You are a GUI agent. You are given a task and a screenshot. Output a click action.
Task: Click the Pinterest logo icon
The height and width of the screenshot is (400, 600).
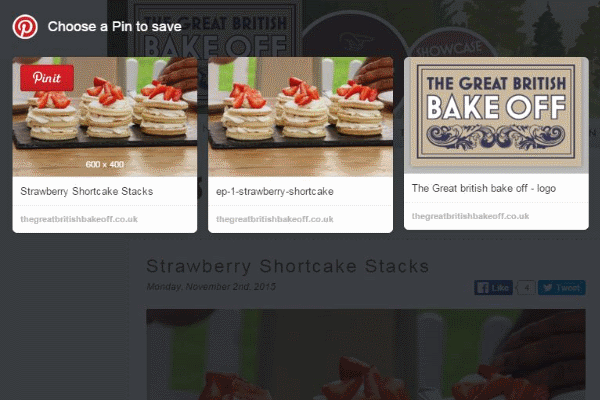(x=25, y=27)
